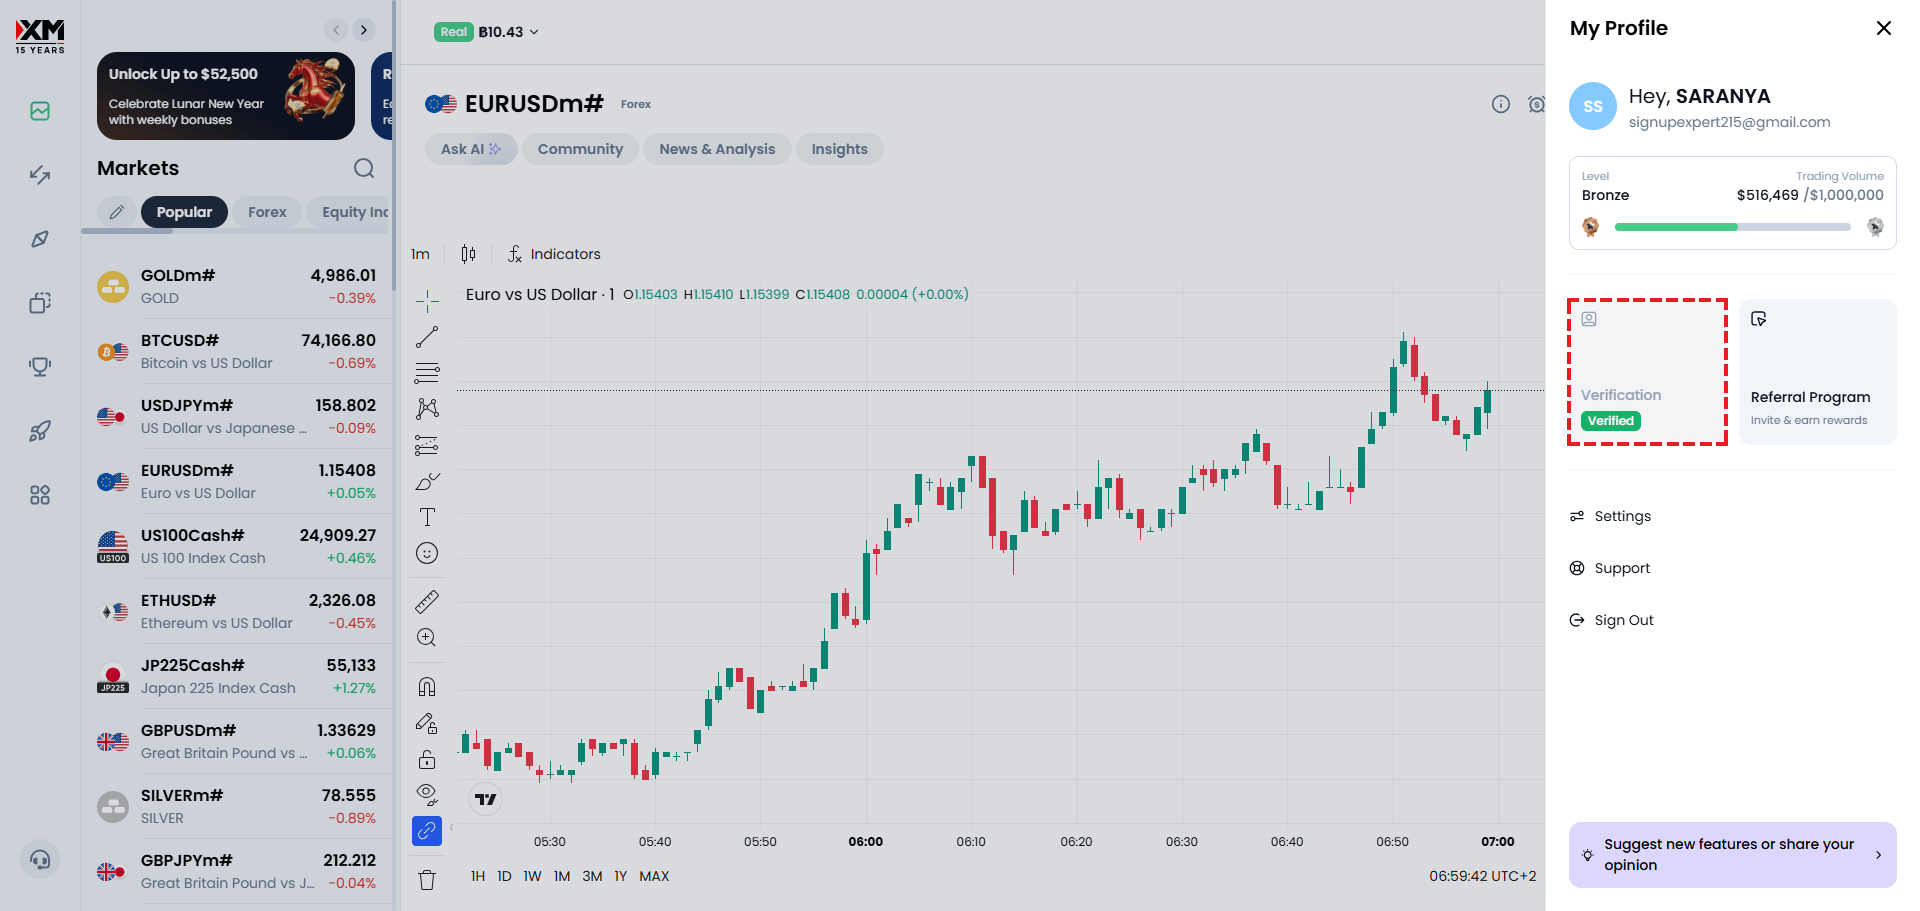Image resolution: width=1920 pixels, height=911 pixels.
Task: Open the transfer arrows sidebar icon
Action: click(x=40, y=175)
